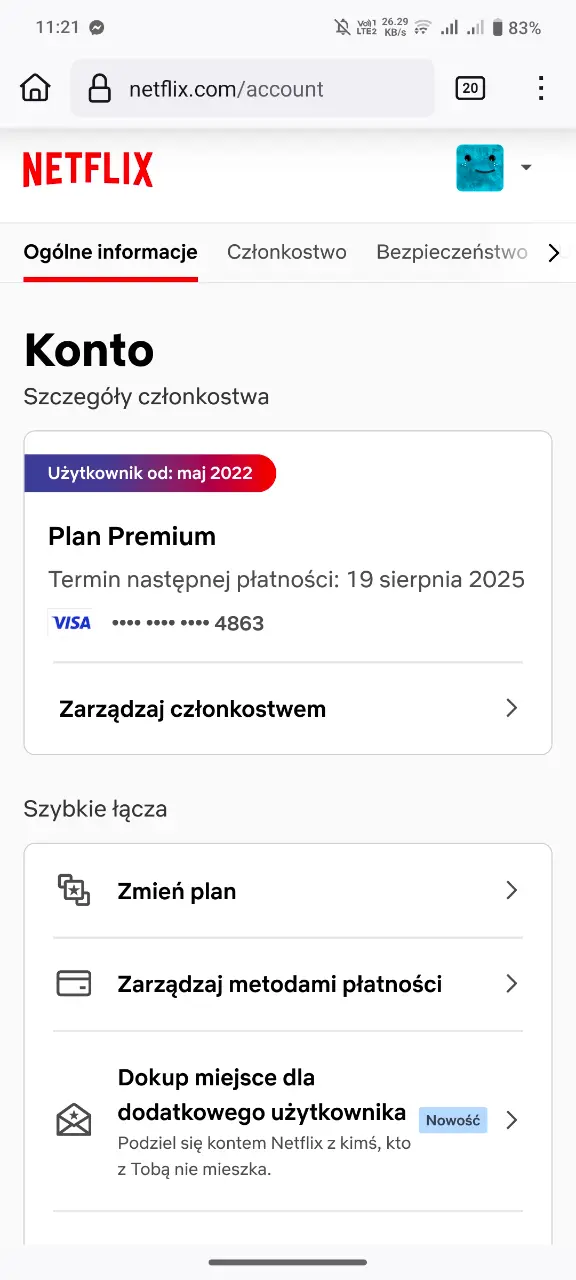Open the tab switcher showing 20 tabs

(470, 88)
